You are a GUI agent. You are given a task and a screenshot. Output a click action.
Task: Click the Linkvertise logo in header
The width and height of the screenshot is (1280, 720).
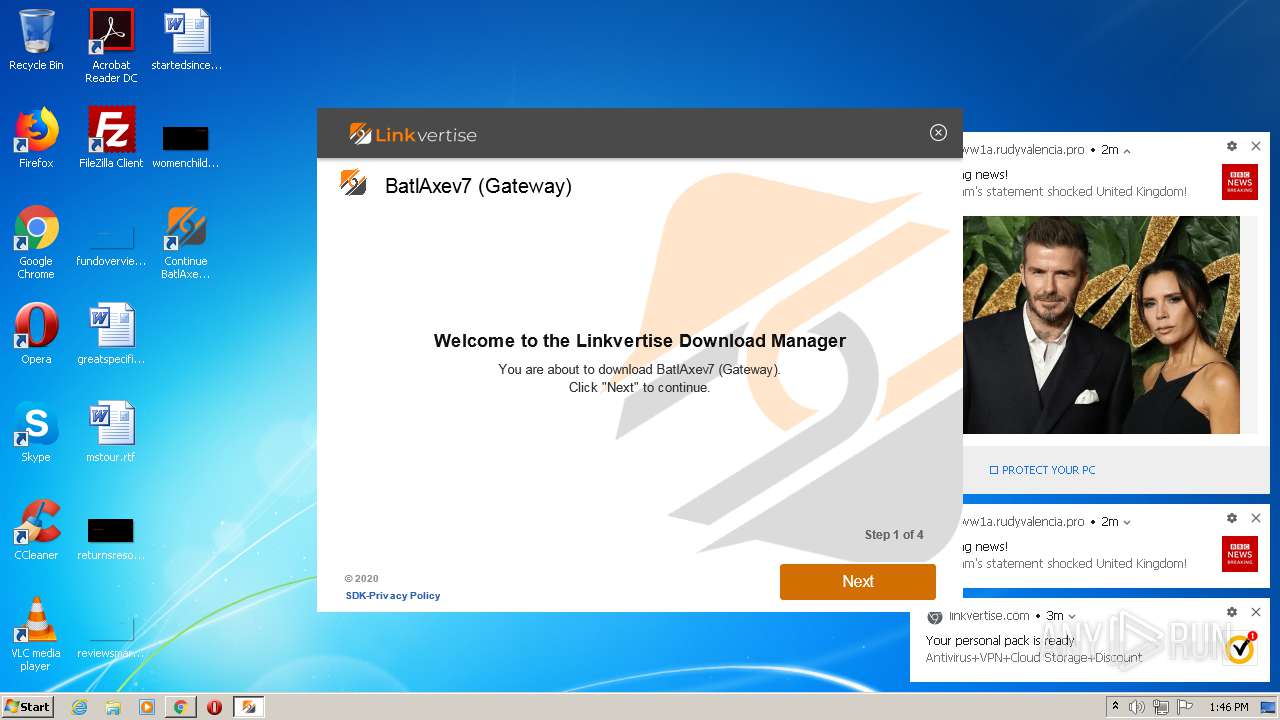coord(413,134)
